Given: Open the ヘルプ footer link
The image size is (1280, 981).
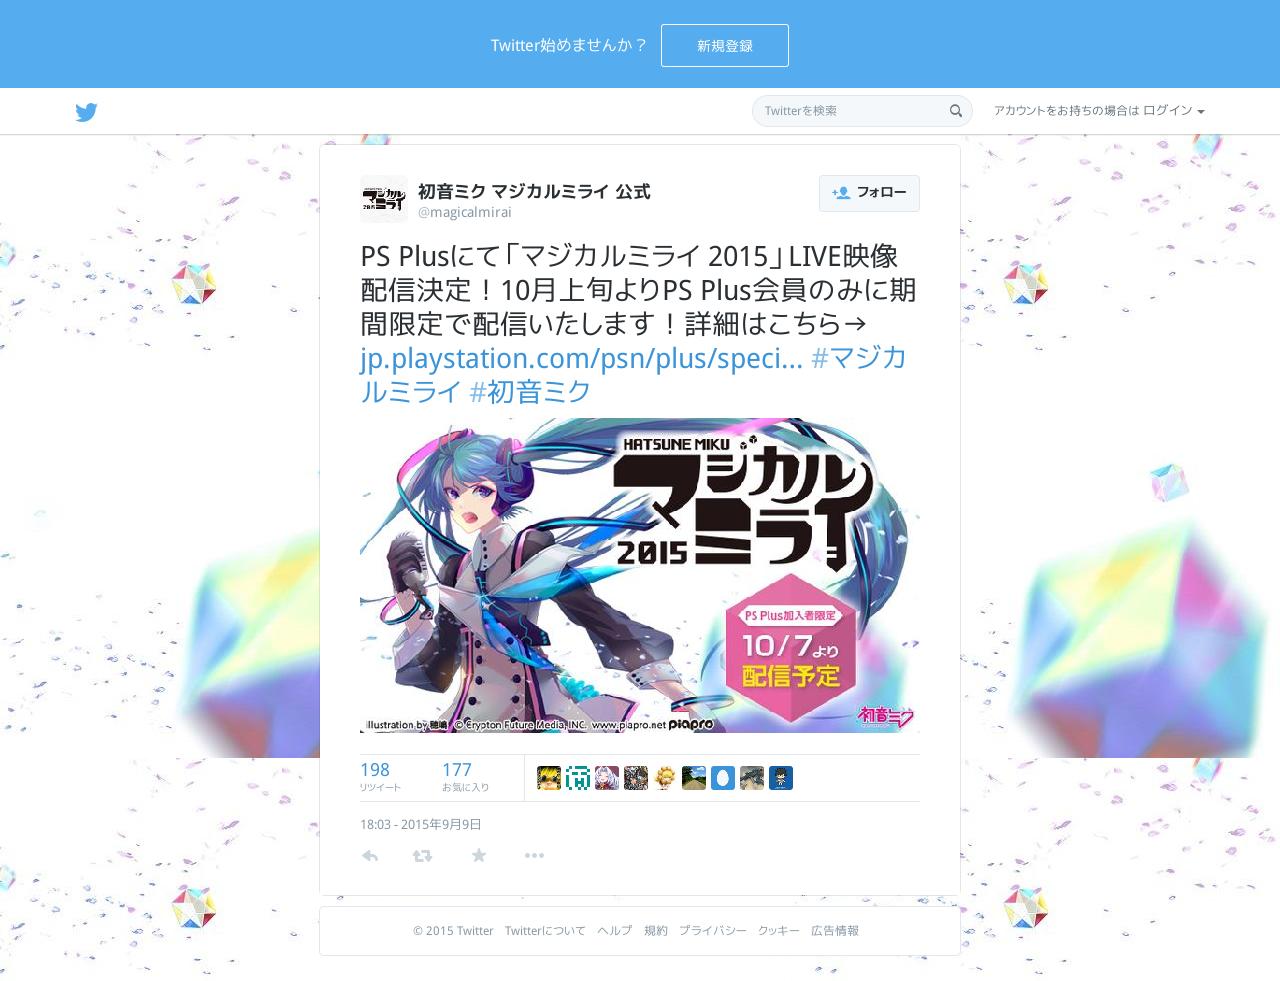Looking at the screenshot, I should [615, 931].
